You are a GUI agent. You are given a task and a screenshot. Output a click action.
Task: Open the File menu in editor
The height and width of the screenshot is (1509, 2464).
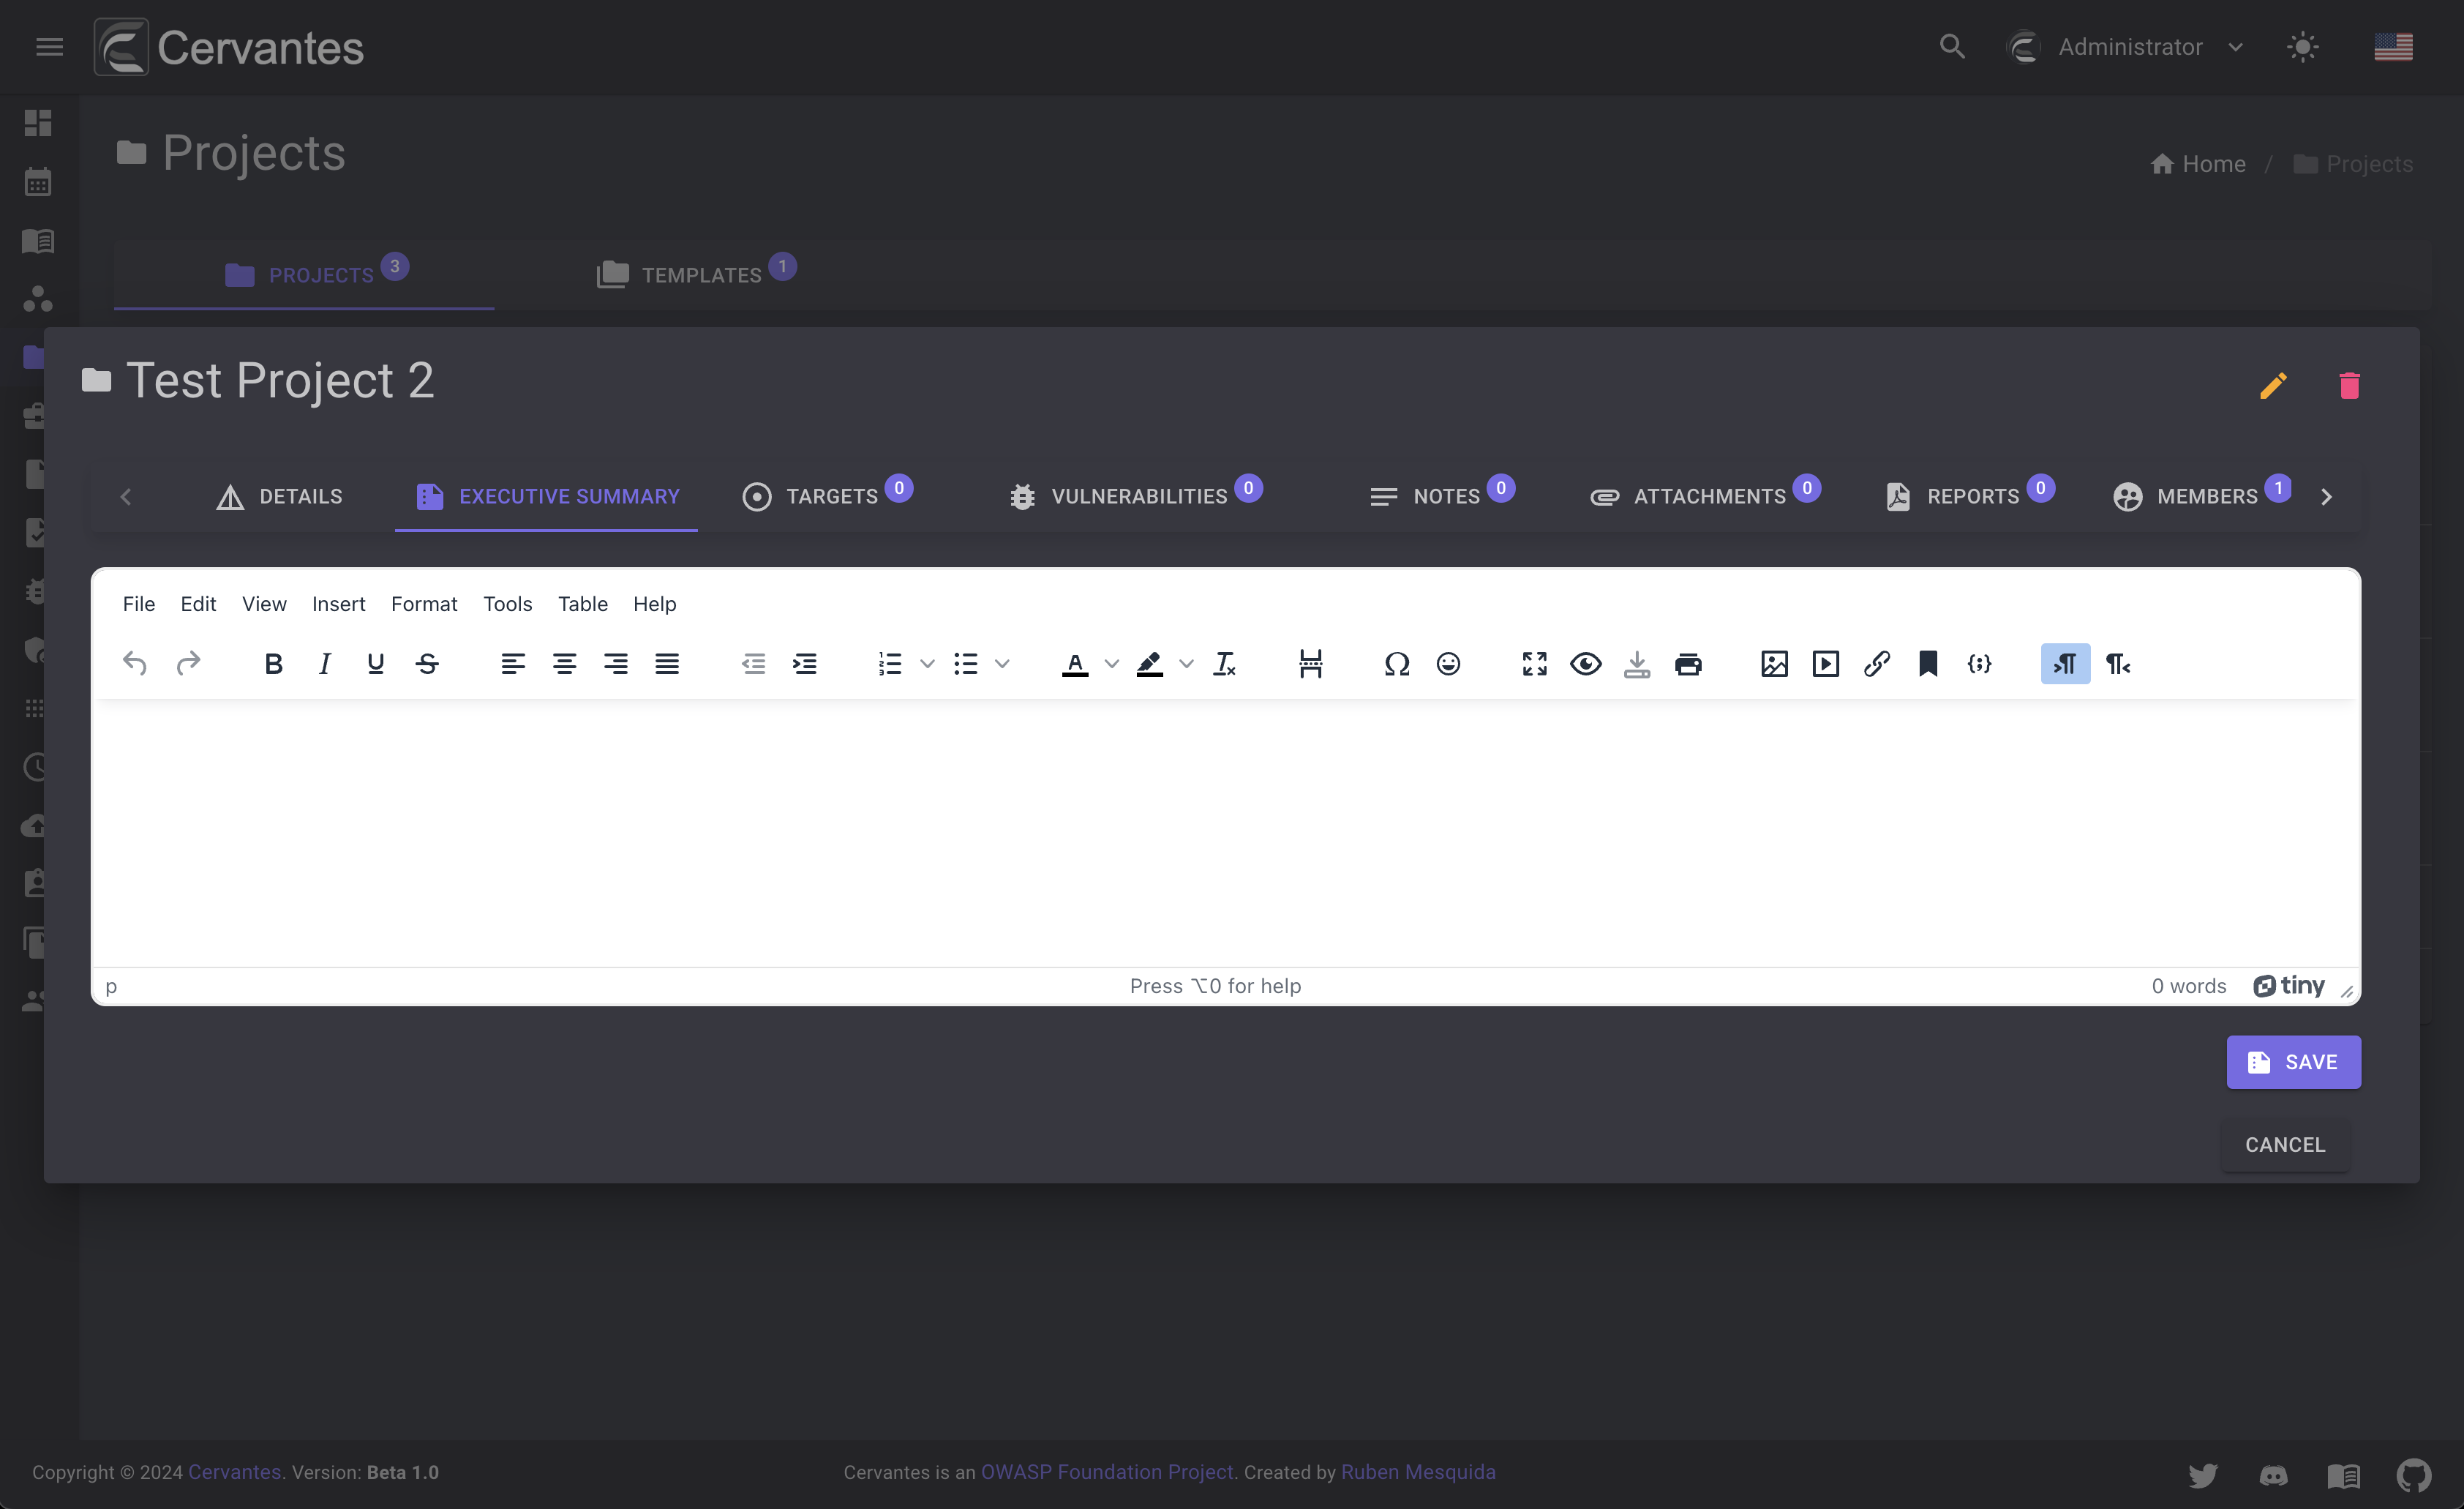(x=139, y=604)
